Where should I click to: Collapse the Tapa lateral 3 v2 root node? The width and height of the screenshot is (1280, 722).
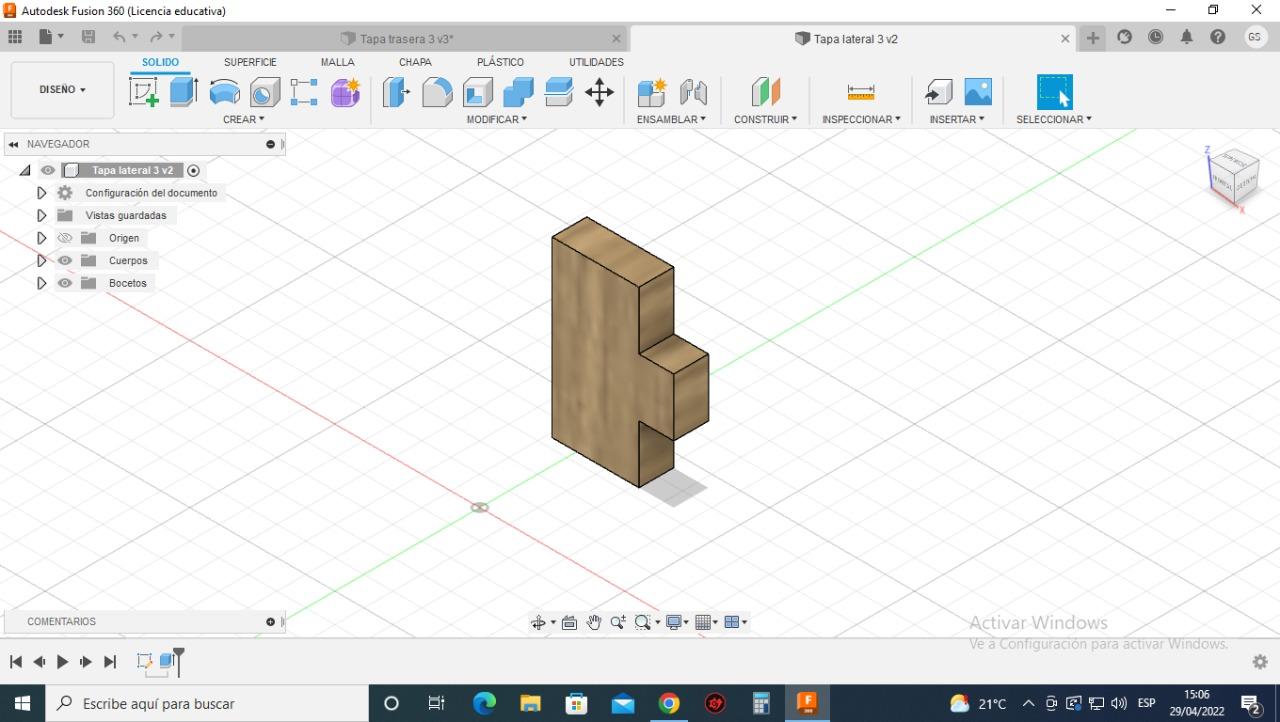point(25,170)
